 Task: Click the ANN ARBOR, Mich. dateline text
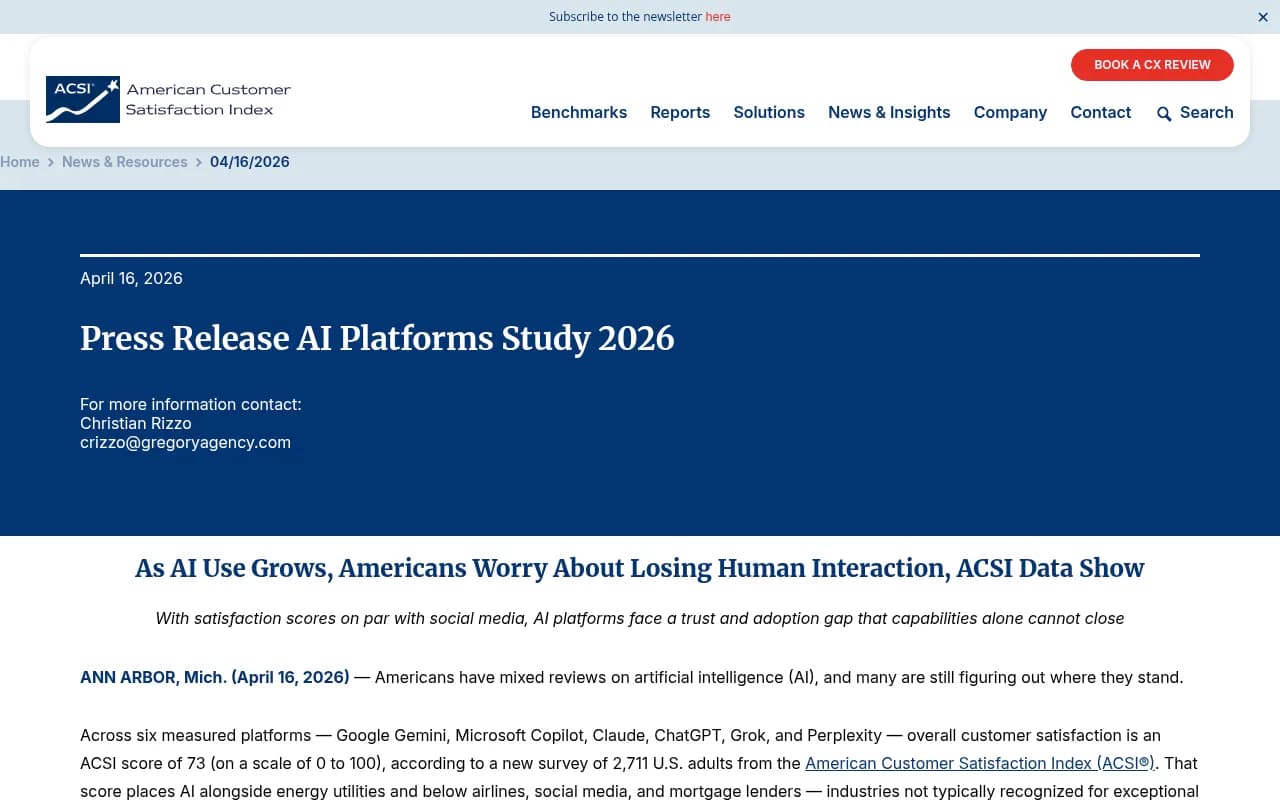pyautogui.click(x=215, y=677)
